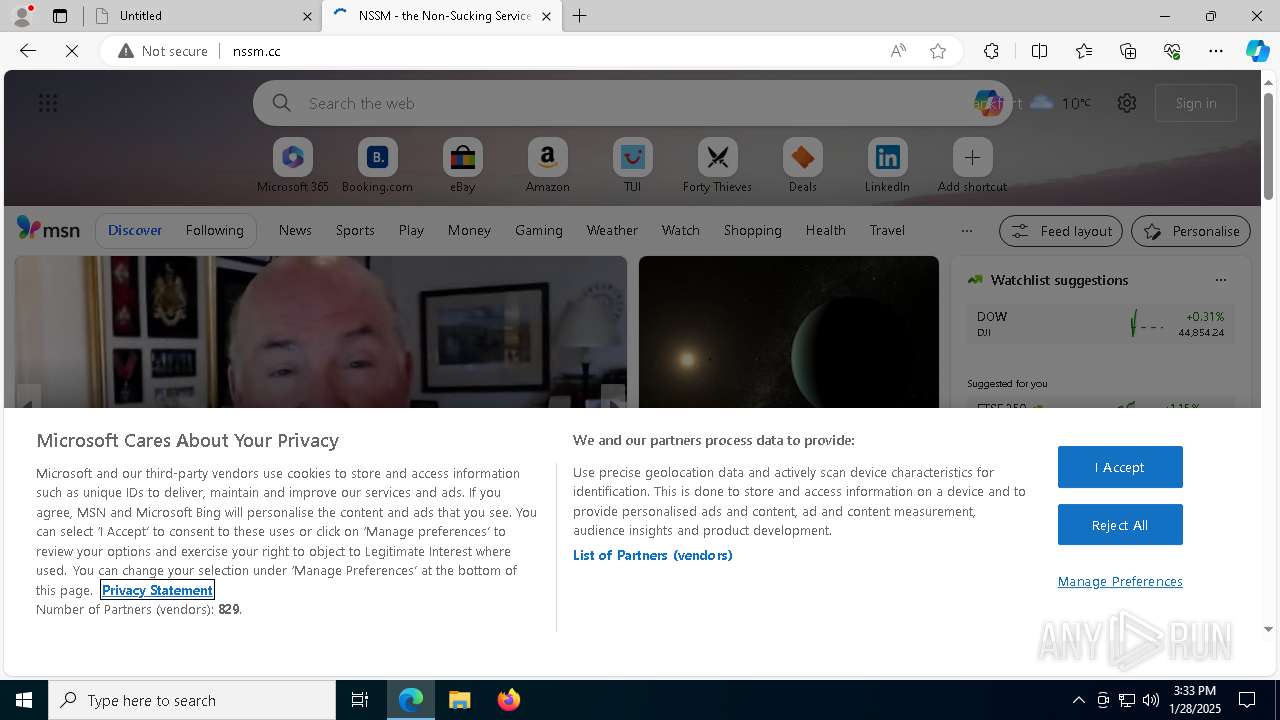Open the Privacy Statement link
The width and height of the screenshot is (1280, 720).
click(157, 590)
